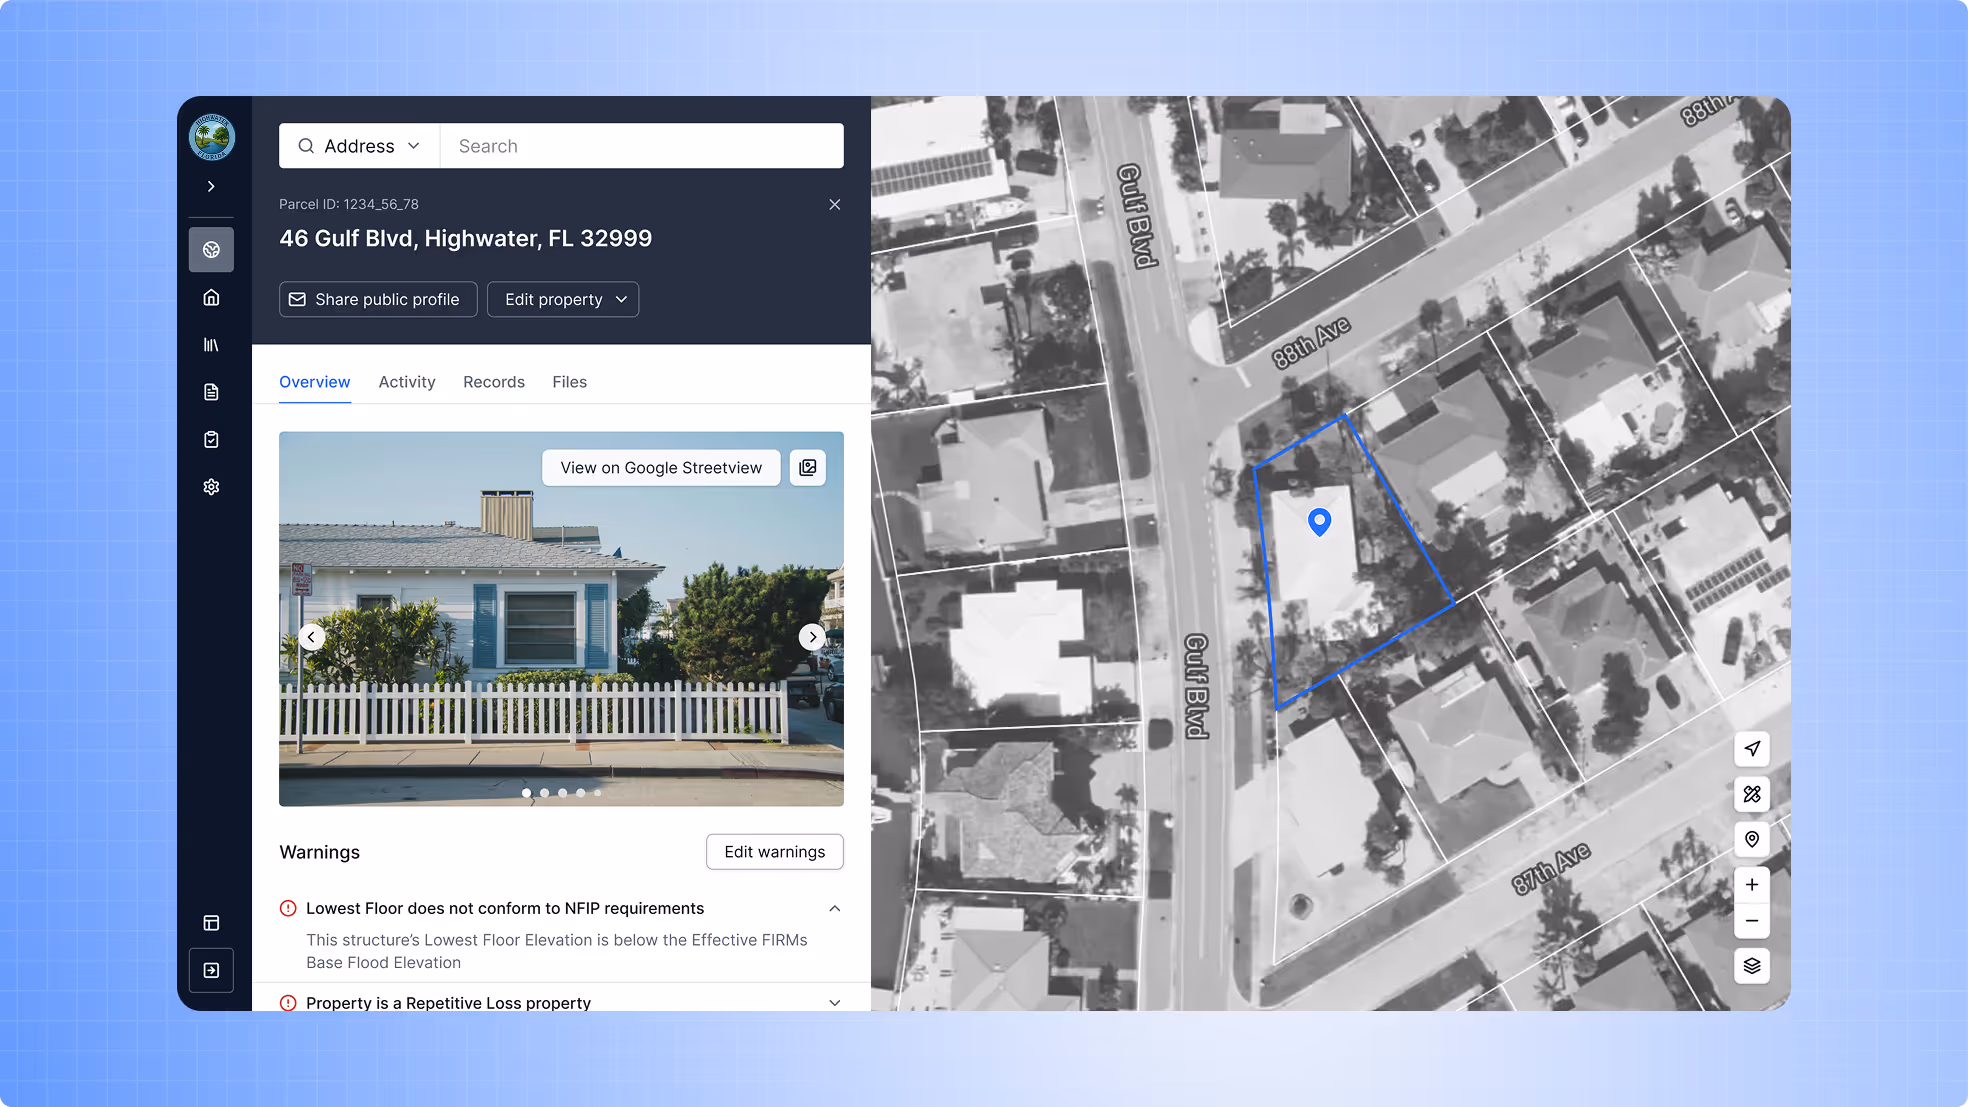Viewport: 1968px width, 1107px height.
Task: Switch to the Records tab
Action: (494, 382)
